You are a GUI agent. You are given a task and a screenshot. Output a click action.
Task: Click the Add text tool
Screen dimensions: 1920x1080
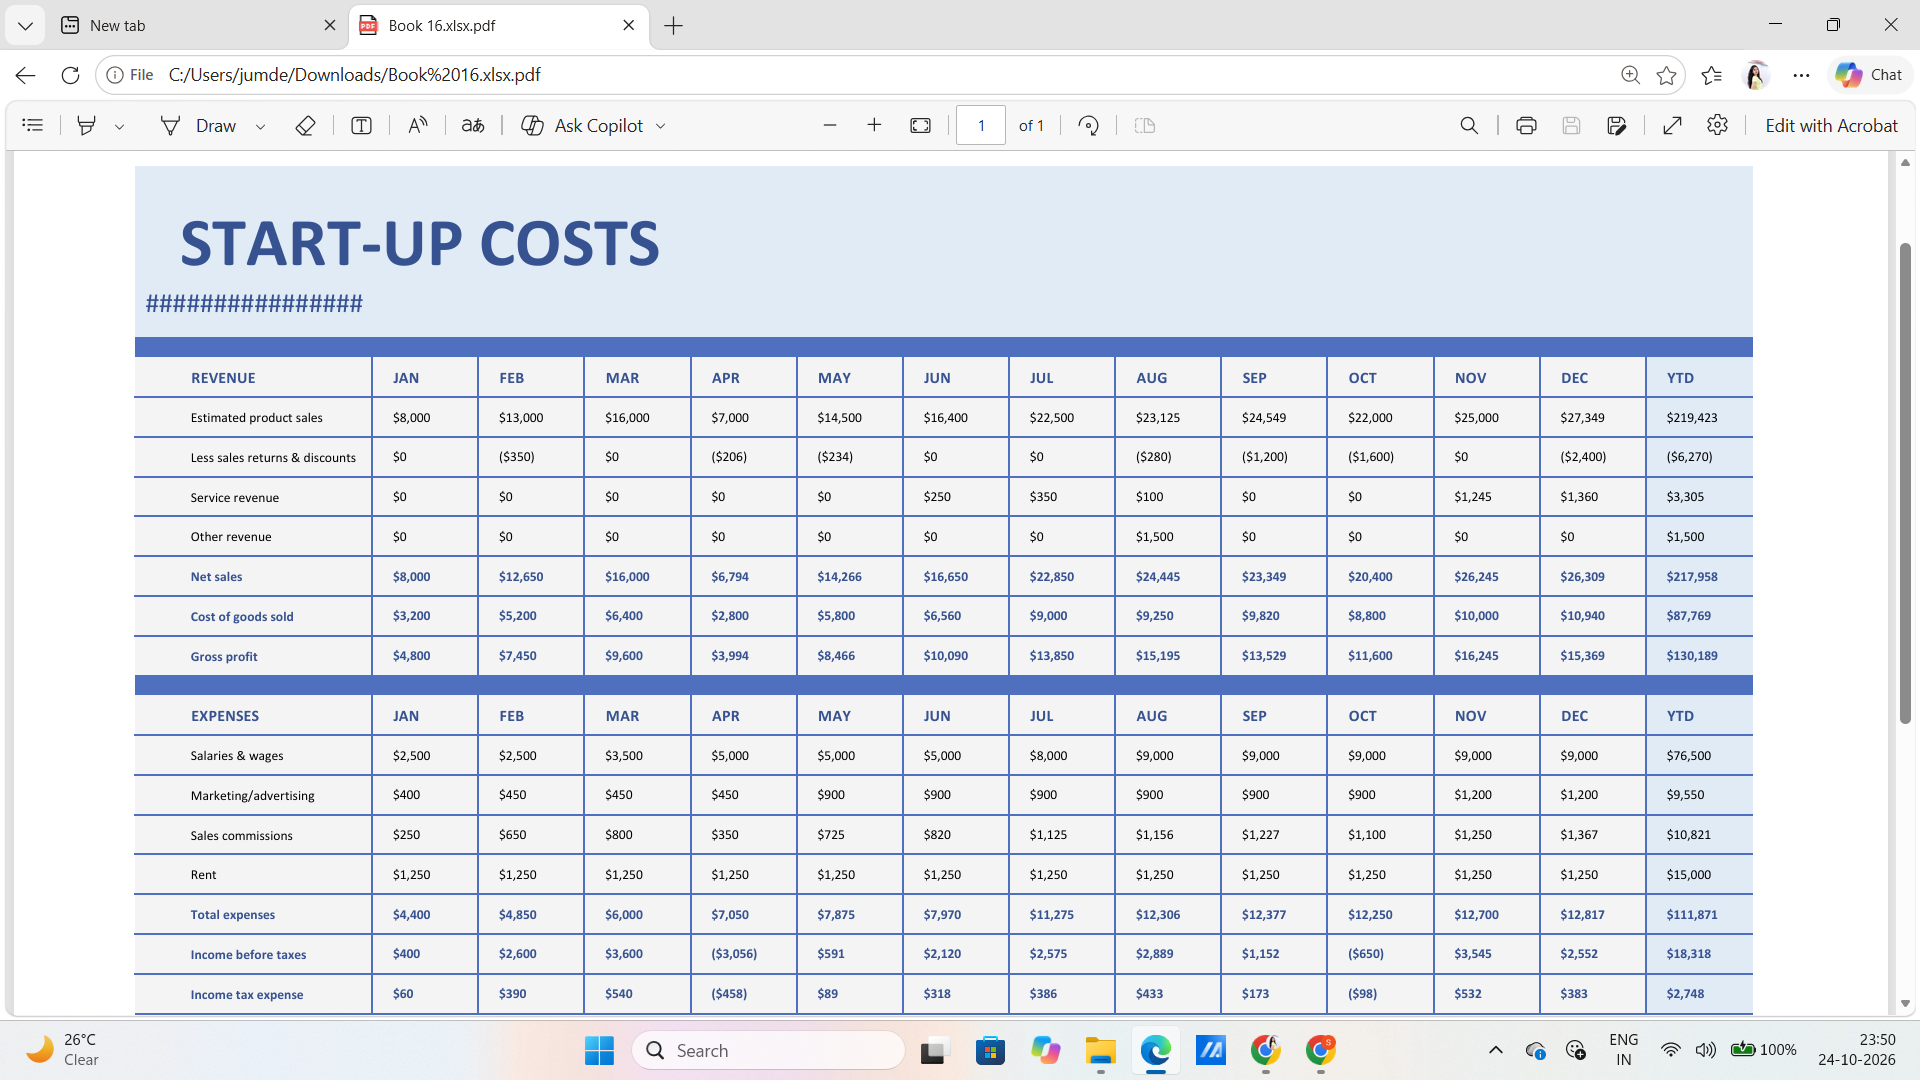362,125
